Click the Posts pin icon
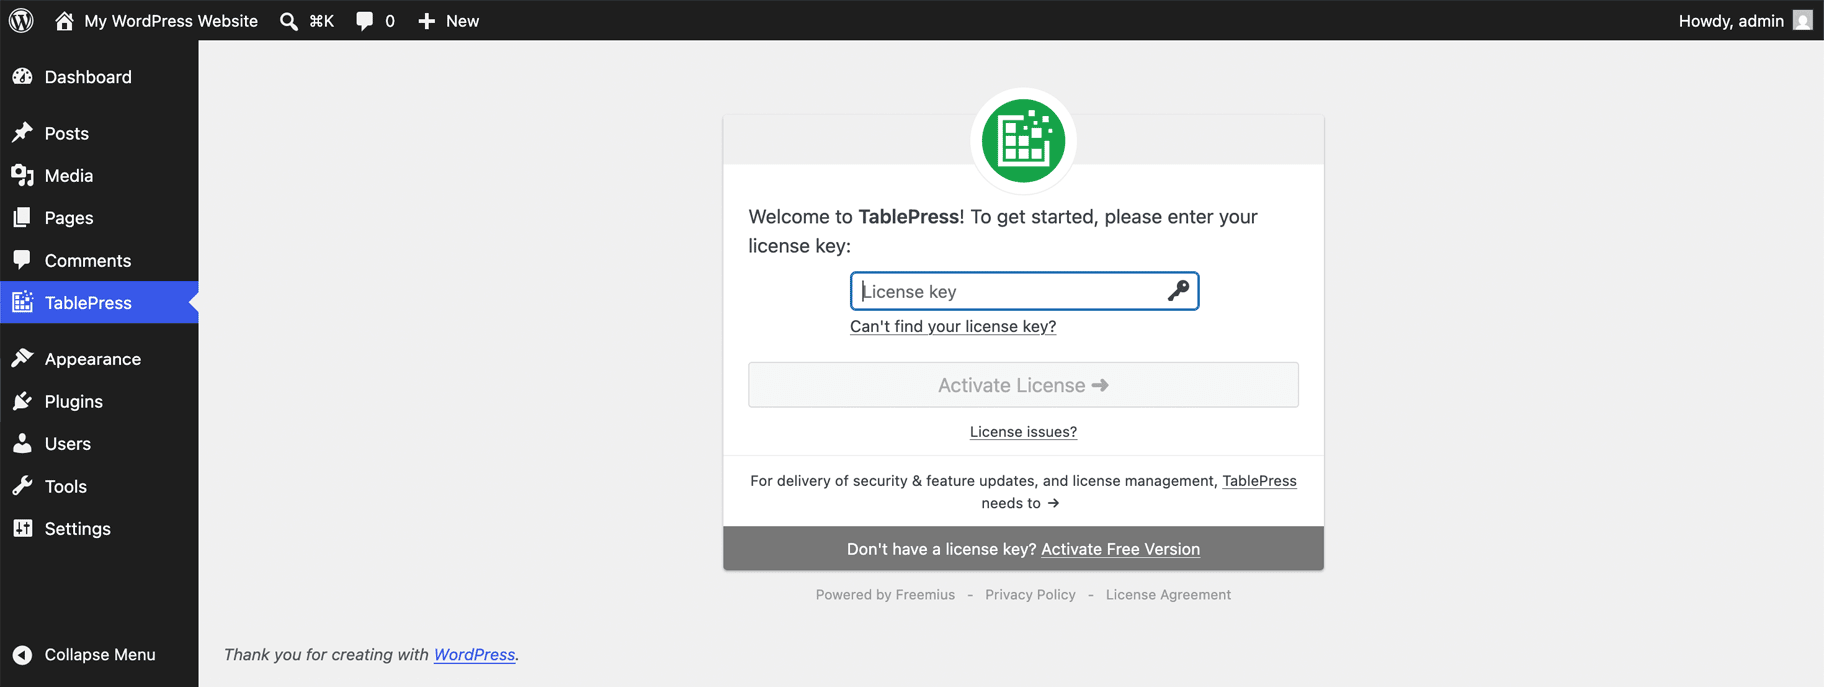This screenshot has height=687, width=1824. click(22, 133)
